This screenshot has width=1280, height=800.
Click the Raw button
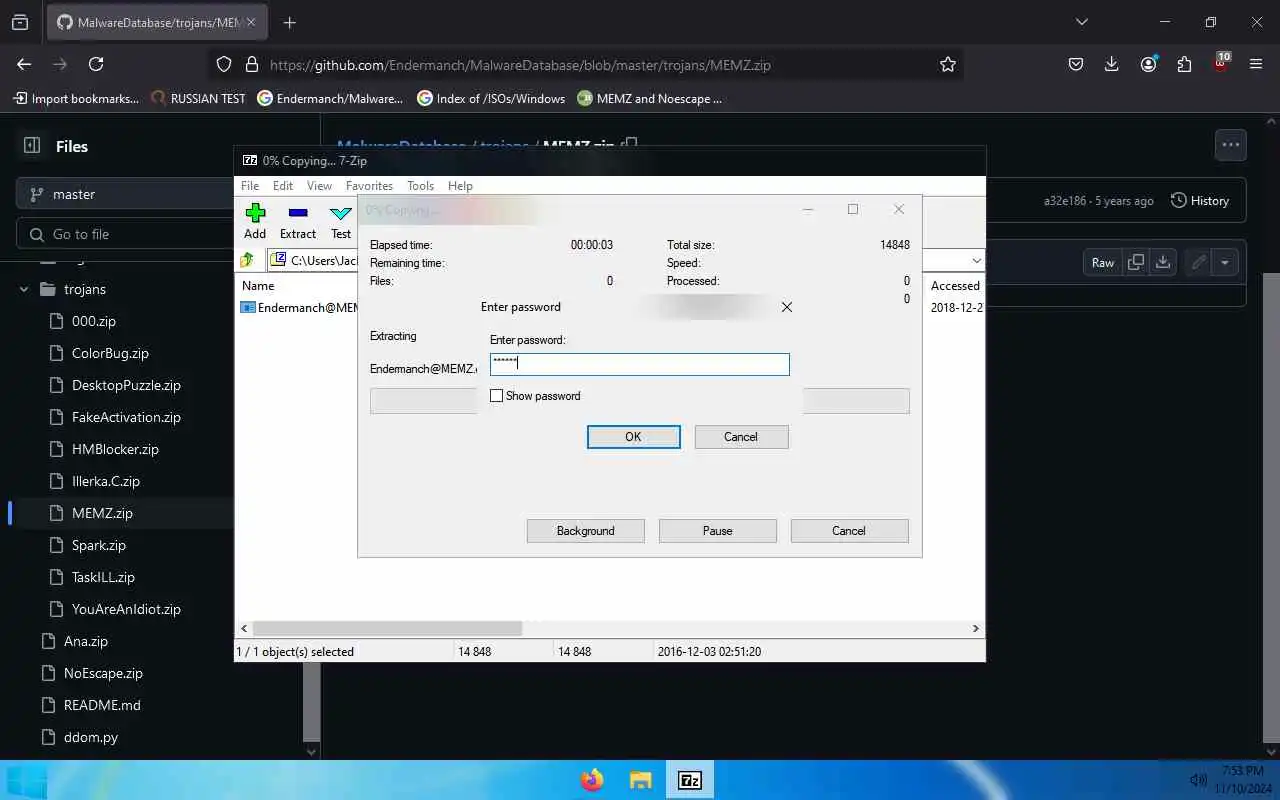(x=1103, y=262)
